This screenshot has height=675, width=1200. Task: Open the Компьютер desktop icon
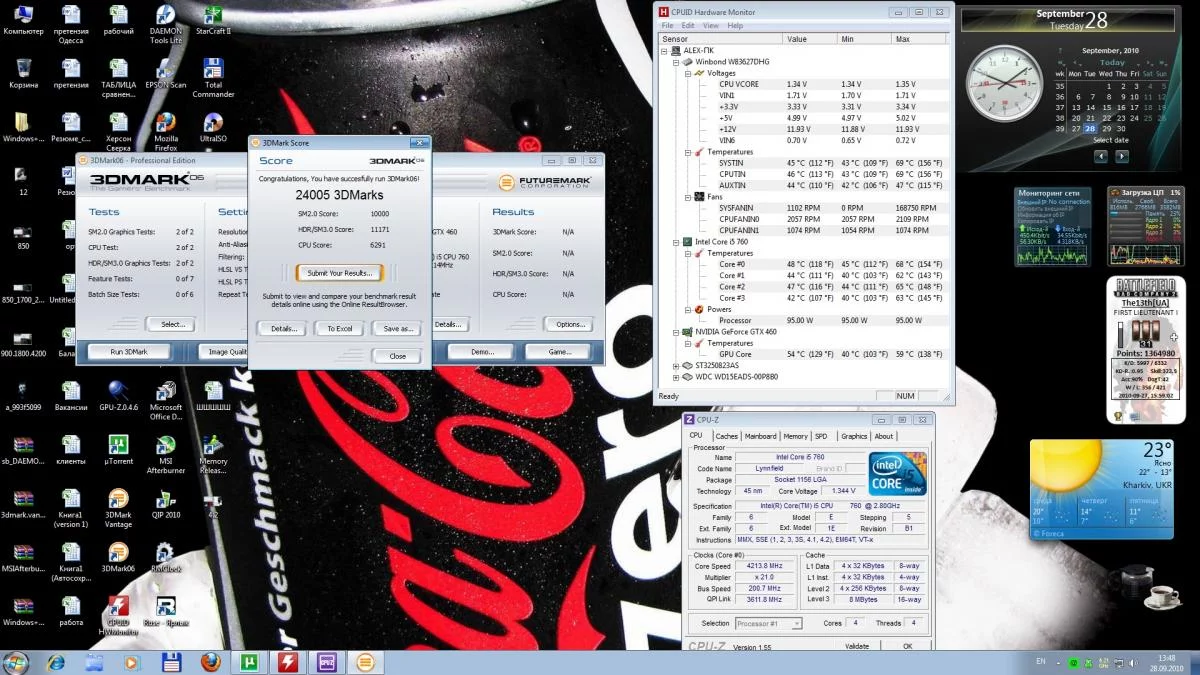[x=24, y=20]
